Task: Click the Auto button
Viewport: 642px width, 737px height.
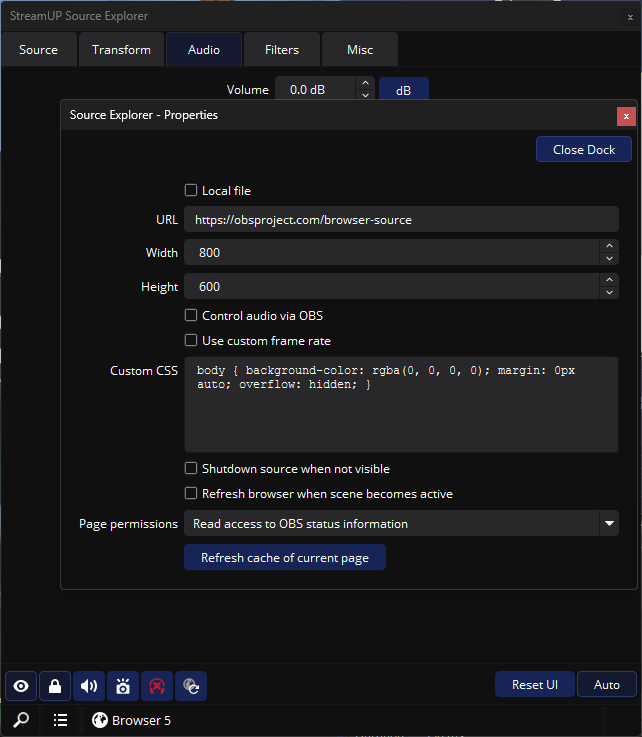Action: (x=607, y=684)
